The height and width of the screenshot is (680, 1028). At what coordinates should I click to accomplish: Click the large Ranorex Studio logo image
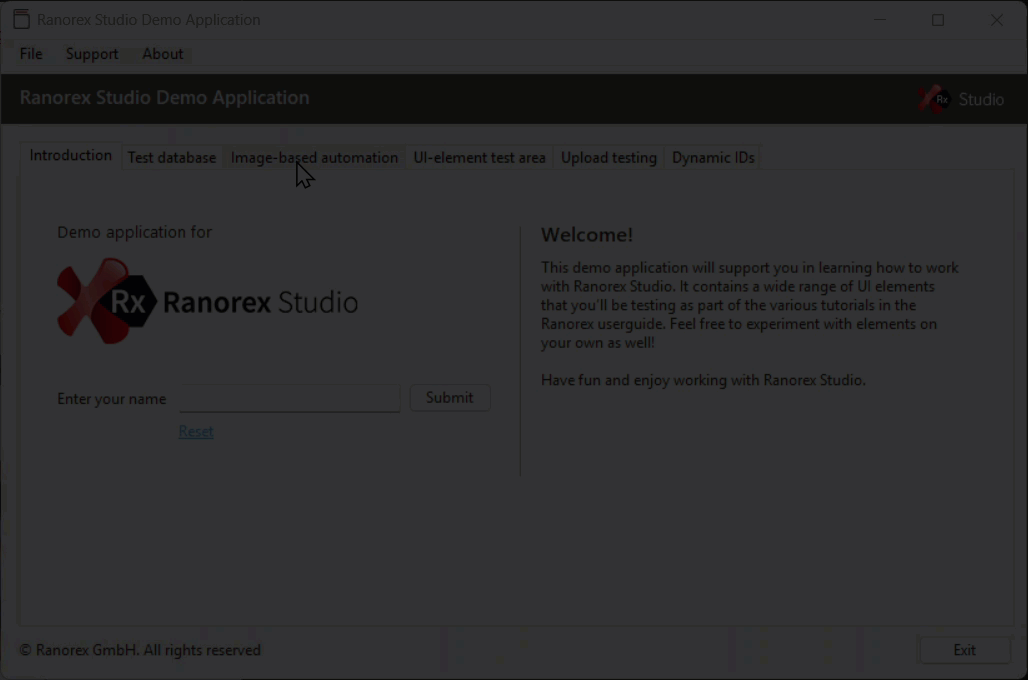(x=207, y=301)
